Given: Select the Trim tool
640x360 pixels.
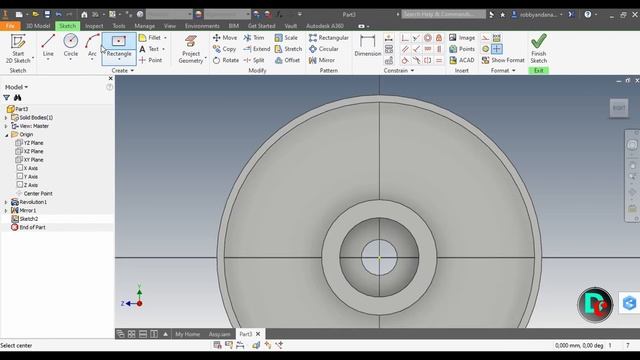Looking at the screenshot, I should pyautogui.click(x=254, y=38).
